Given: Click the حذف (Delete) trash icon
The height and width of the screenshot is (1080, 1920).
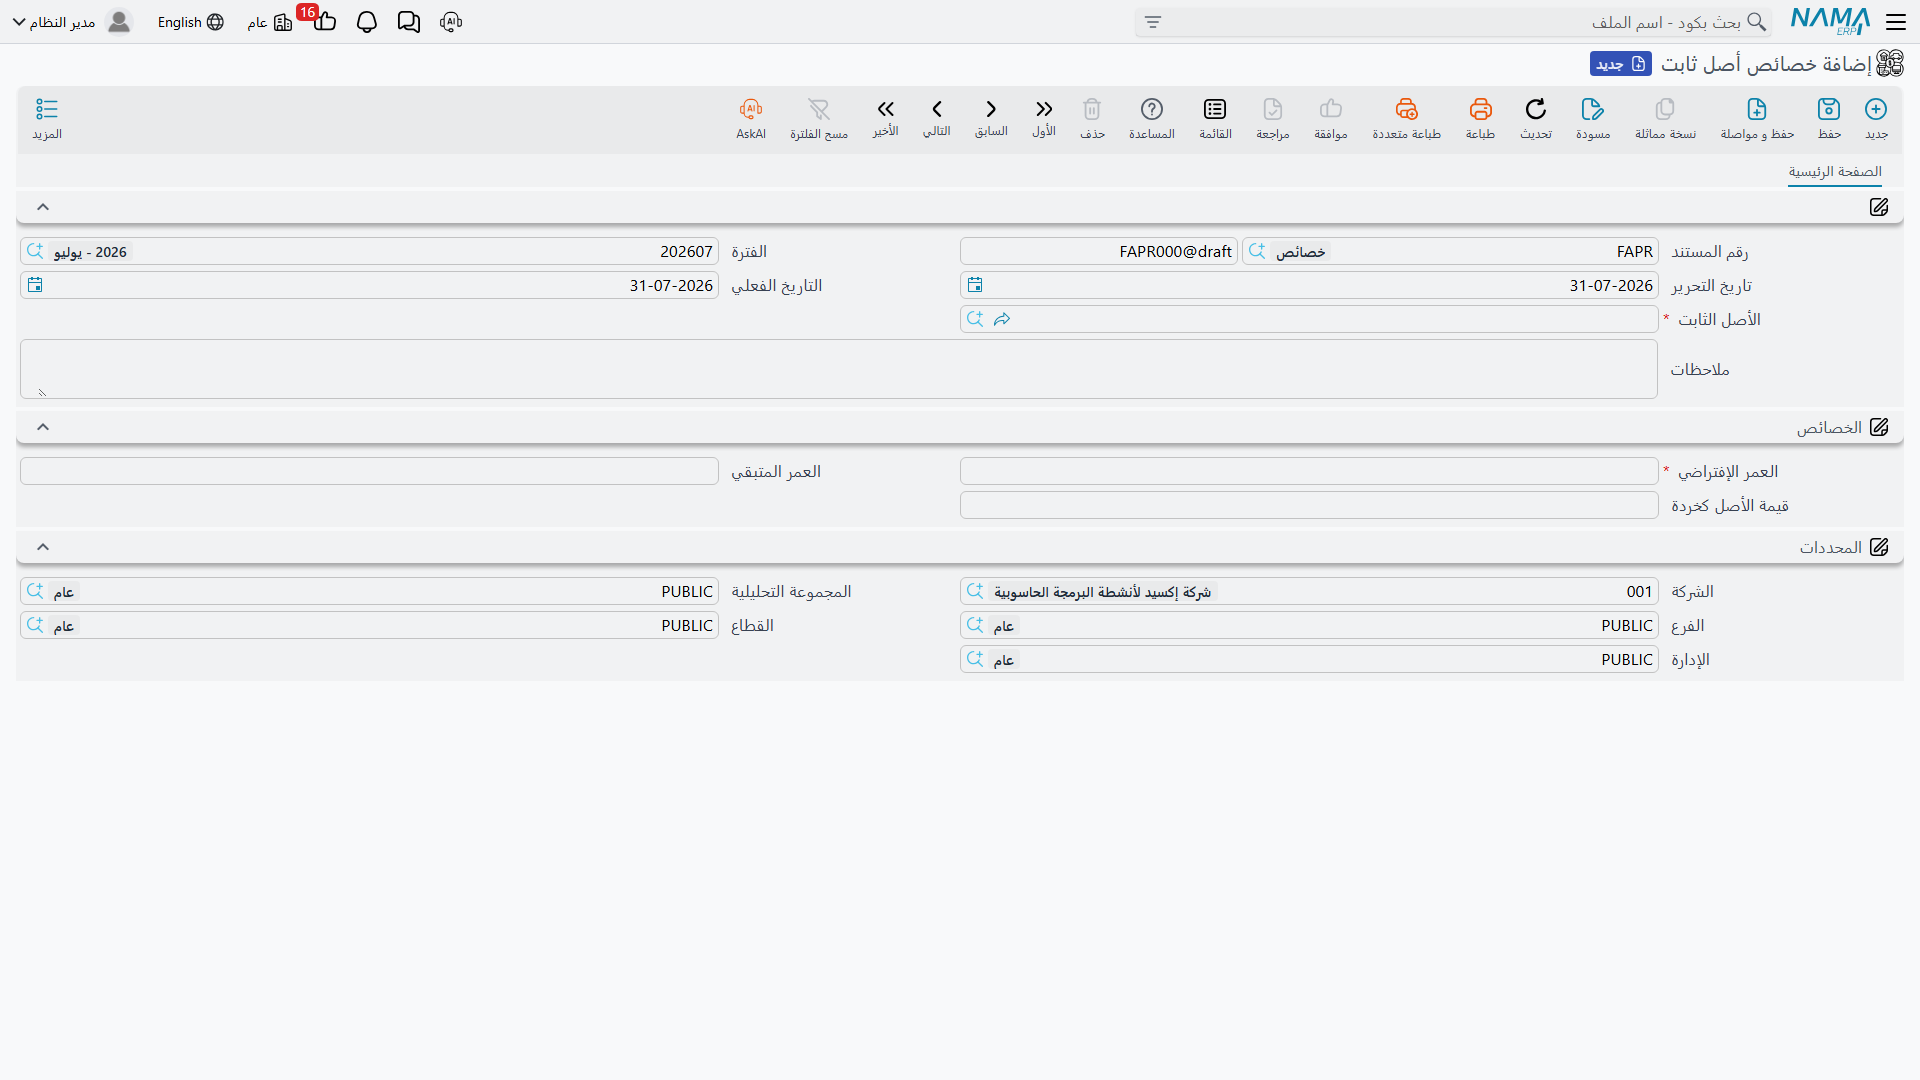Looking at the screenshot, I should (x=1092, y=109).
